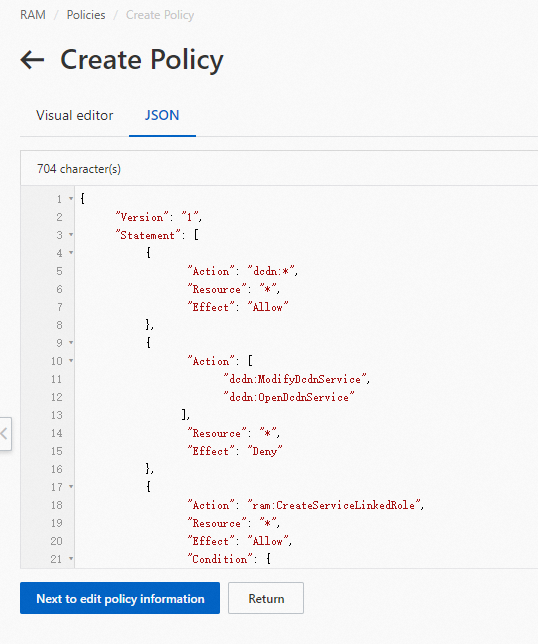Click the 704 character(s) counter text
This screenshot has width=538, height=644.
click(79, 169)
